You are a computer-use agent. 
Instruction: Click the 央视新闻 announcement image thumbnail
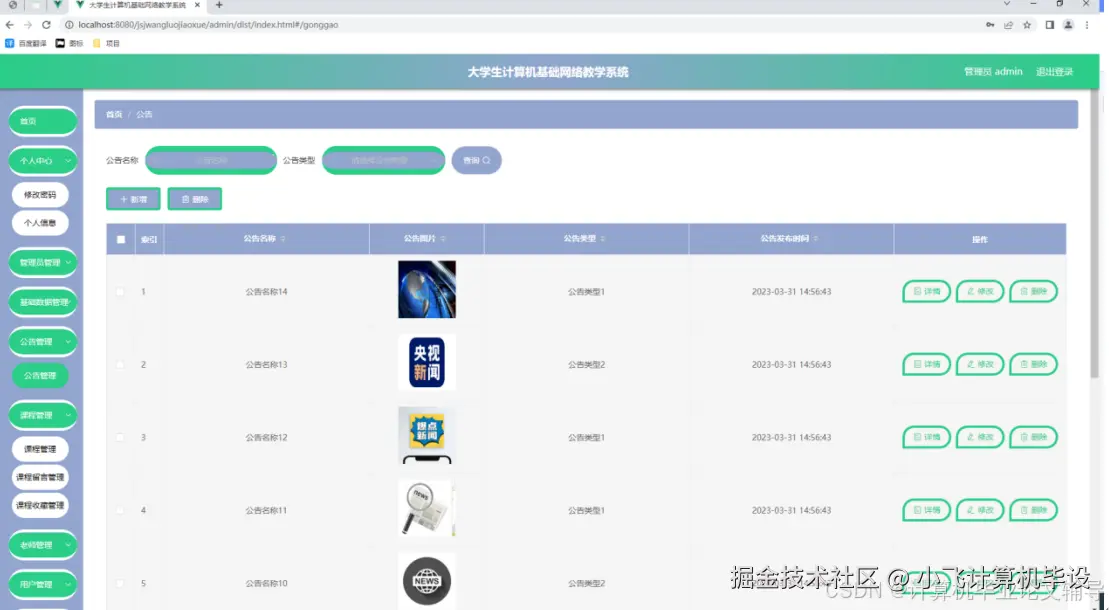point(427,364)
